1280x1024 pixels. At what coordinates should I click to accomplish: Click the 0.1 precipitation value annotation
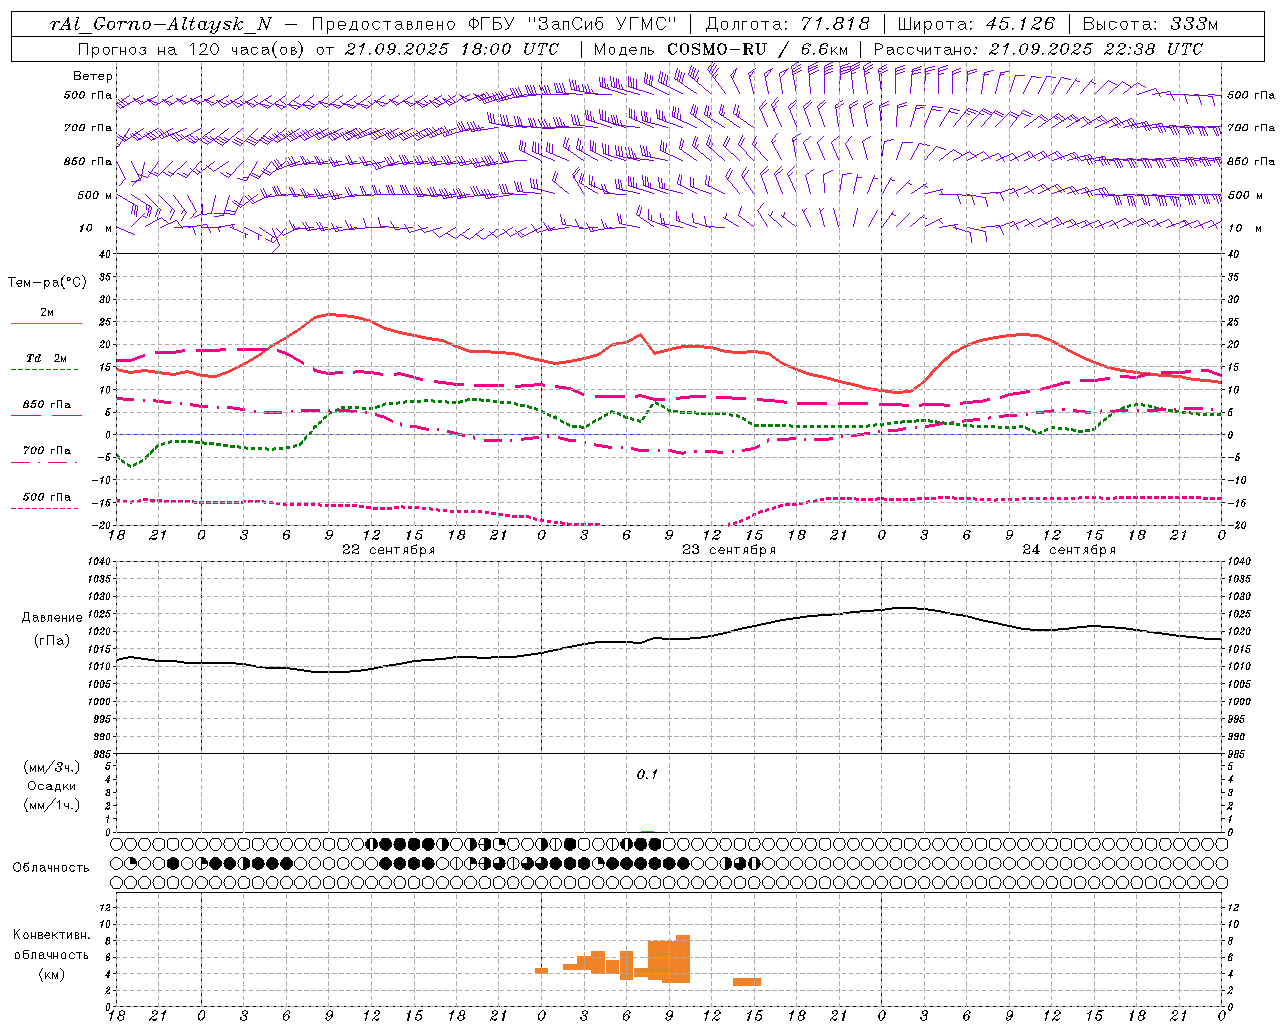pos(647,775)
